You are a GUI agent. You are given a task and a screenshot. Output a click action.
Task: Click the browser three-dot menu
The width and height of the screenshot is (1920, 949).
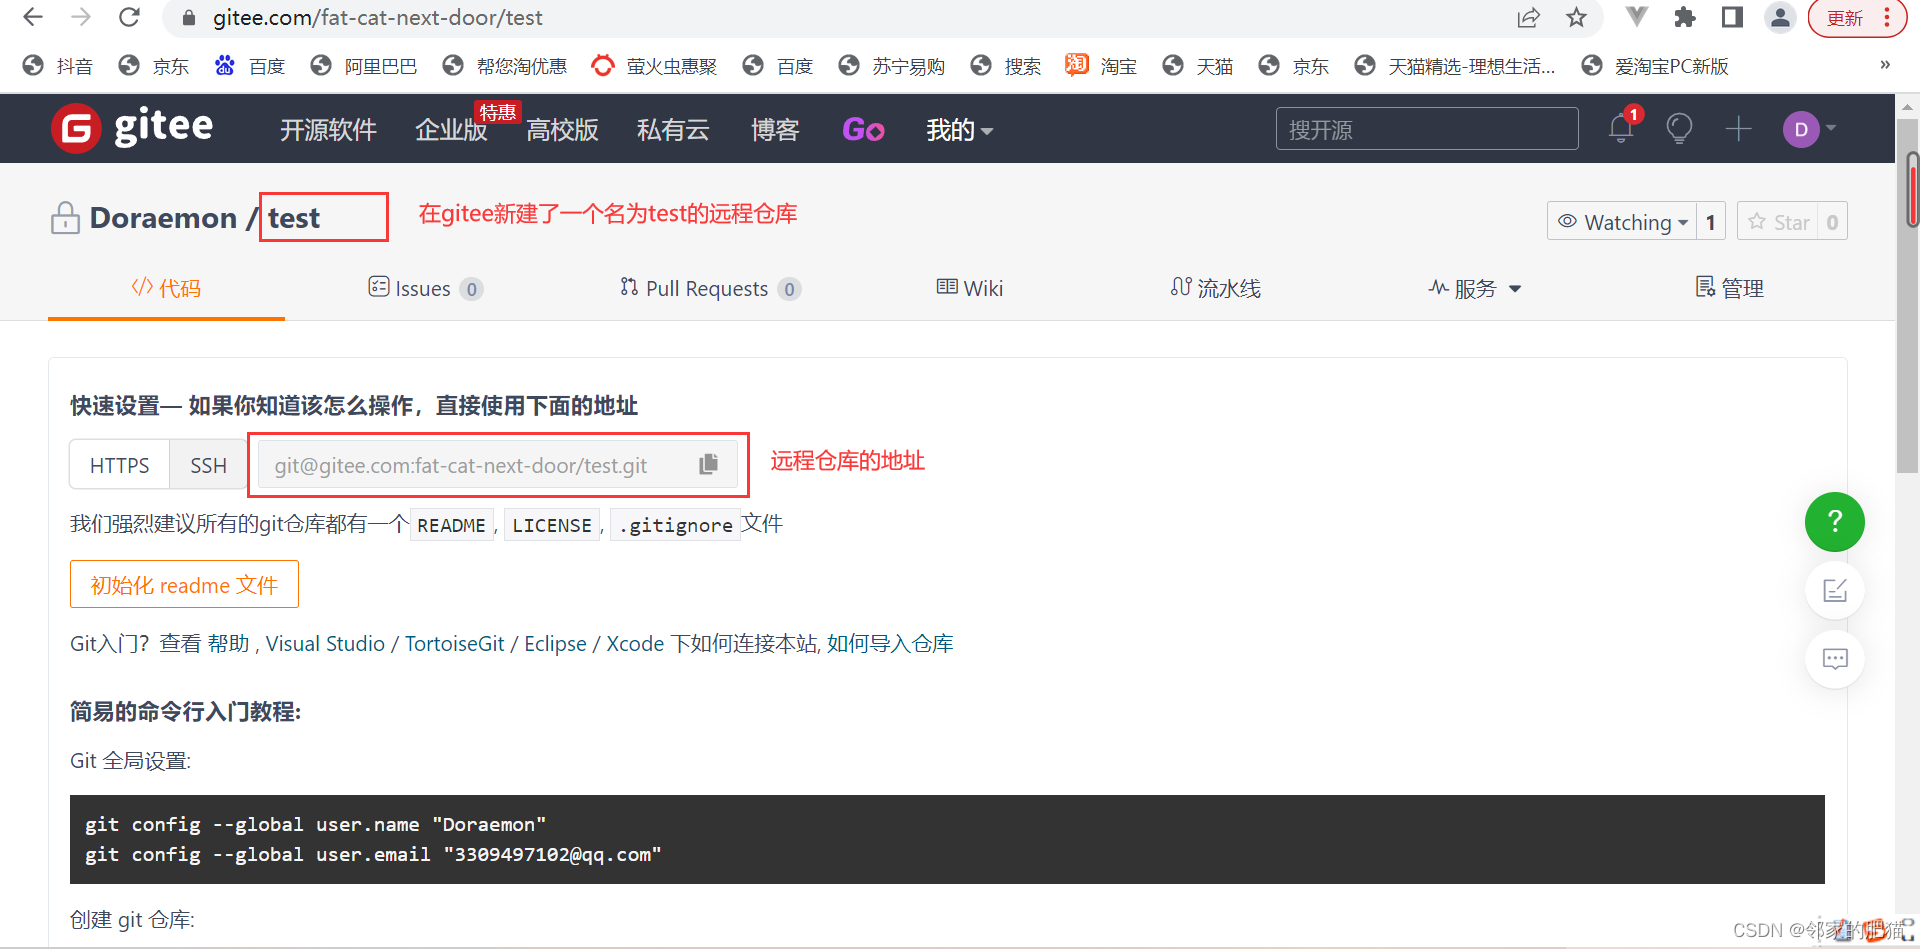click(x=1887, y=17)
